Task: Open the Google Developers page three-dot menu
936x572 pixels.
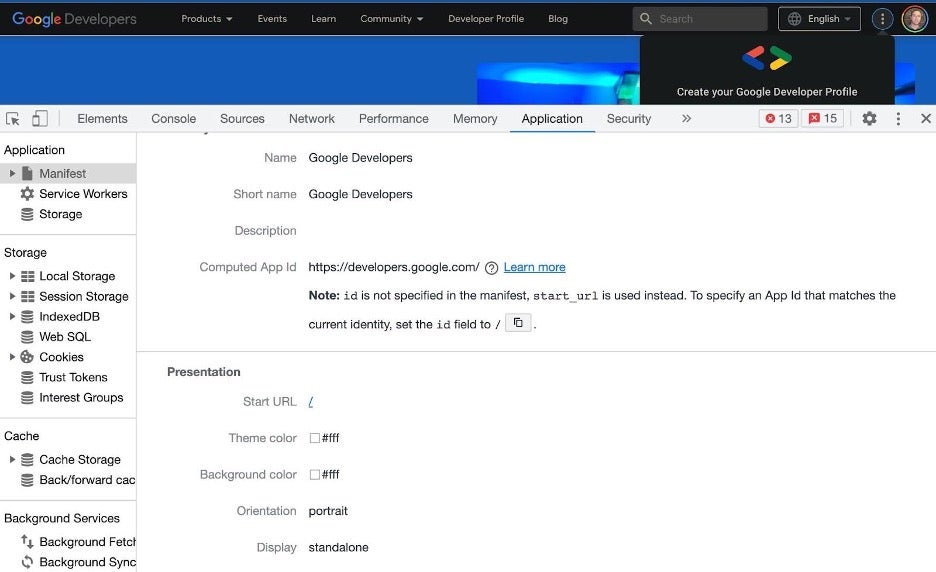Action: (882, 19)
